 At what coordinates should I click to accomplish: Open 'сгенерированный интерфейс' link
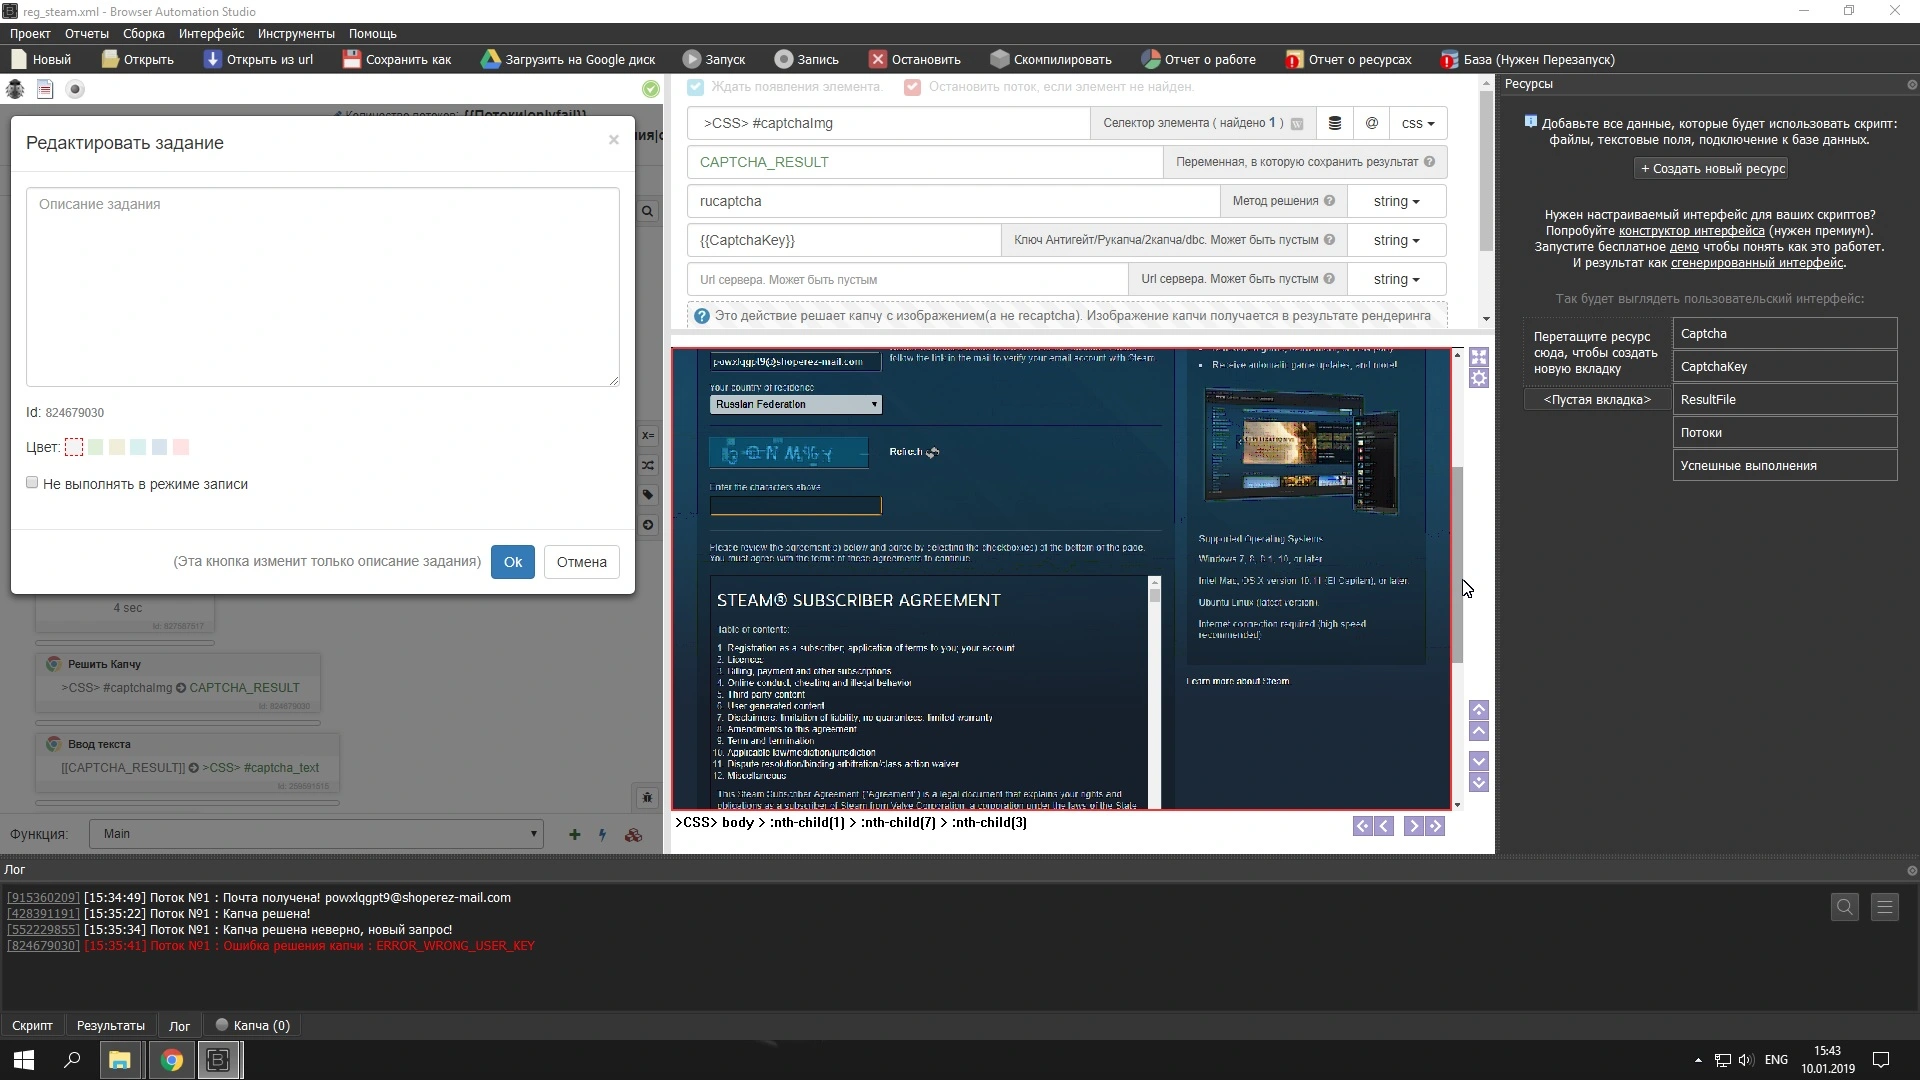[x=1757, y=263]
